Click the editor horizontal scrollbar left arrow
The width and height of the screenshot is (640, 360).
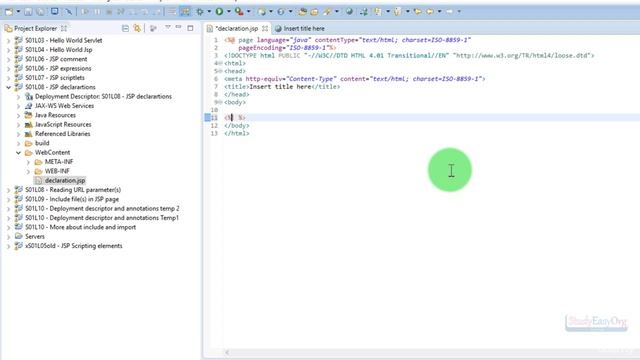point(227,352)
